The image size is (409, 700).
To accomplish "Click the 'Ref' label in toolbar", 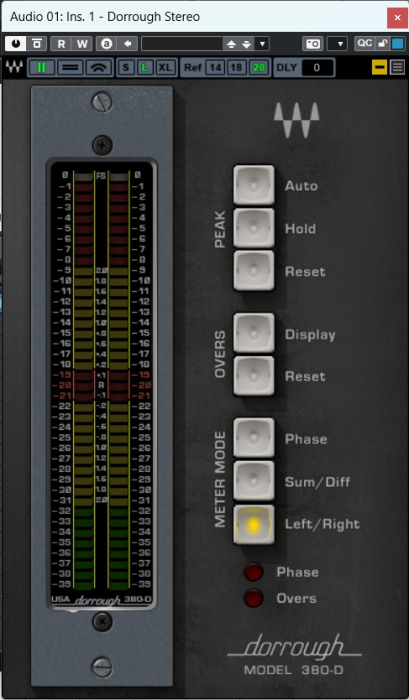I will pos(193,68).
